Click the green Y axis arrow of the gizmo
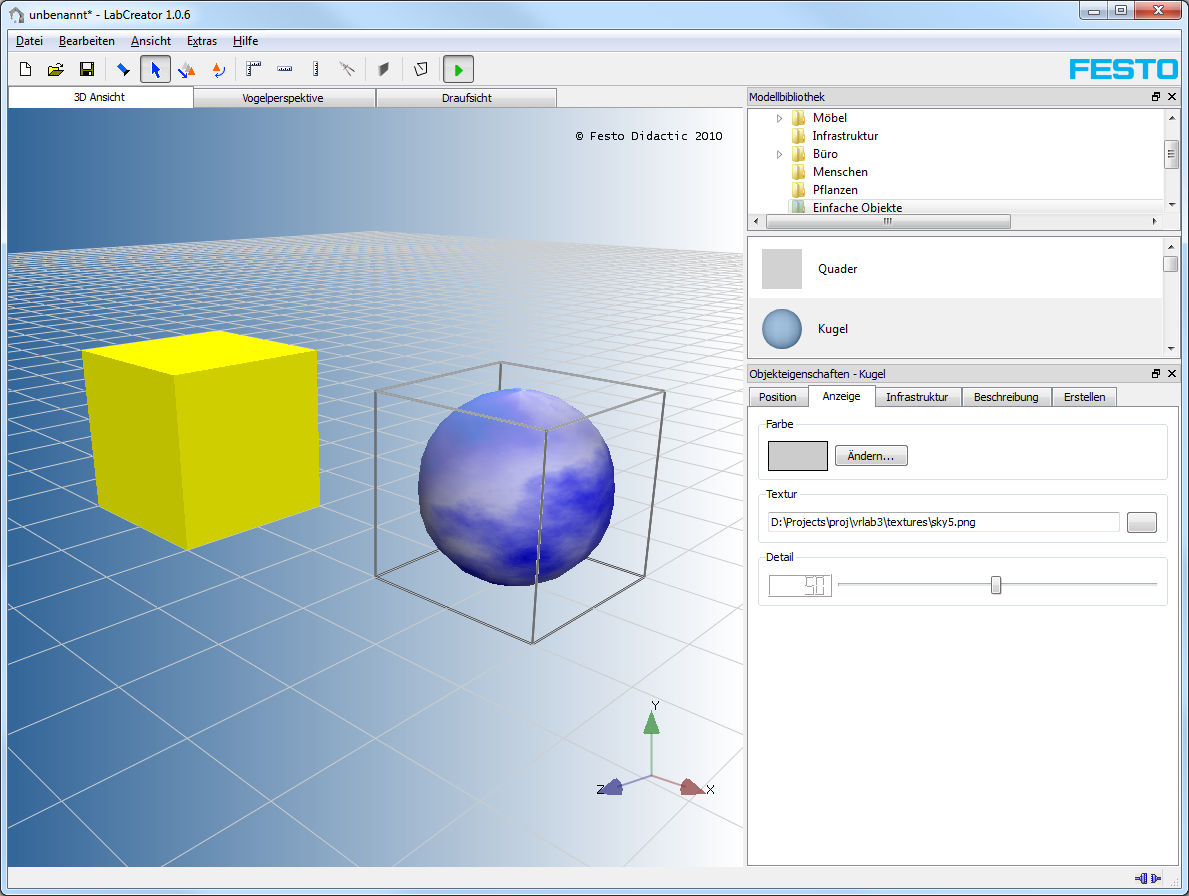 pyautogui.click(x=651, y=722)
